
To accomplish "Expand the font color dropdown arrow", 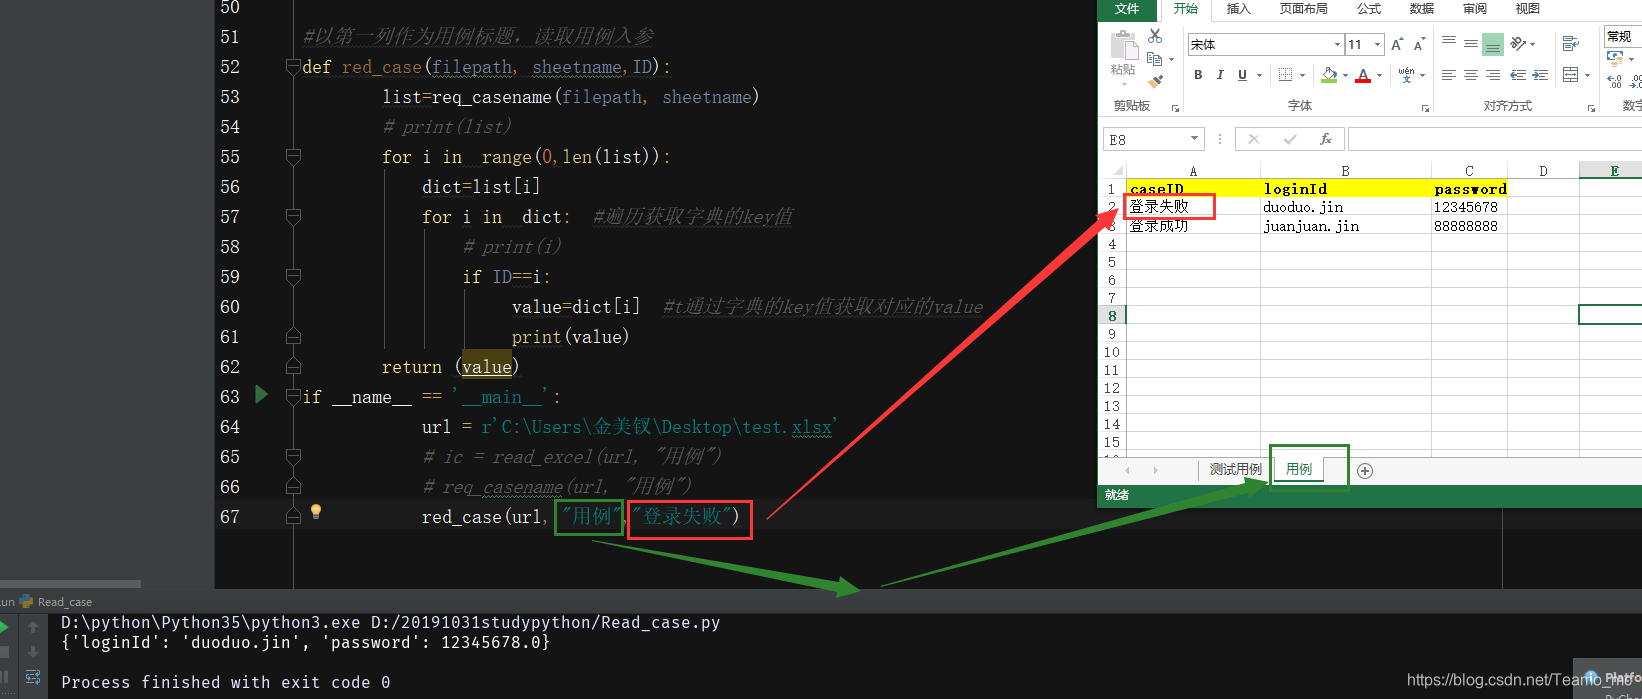I will 1380,75.
